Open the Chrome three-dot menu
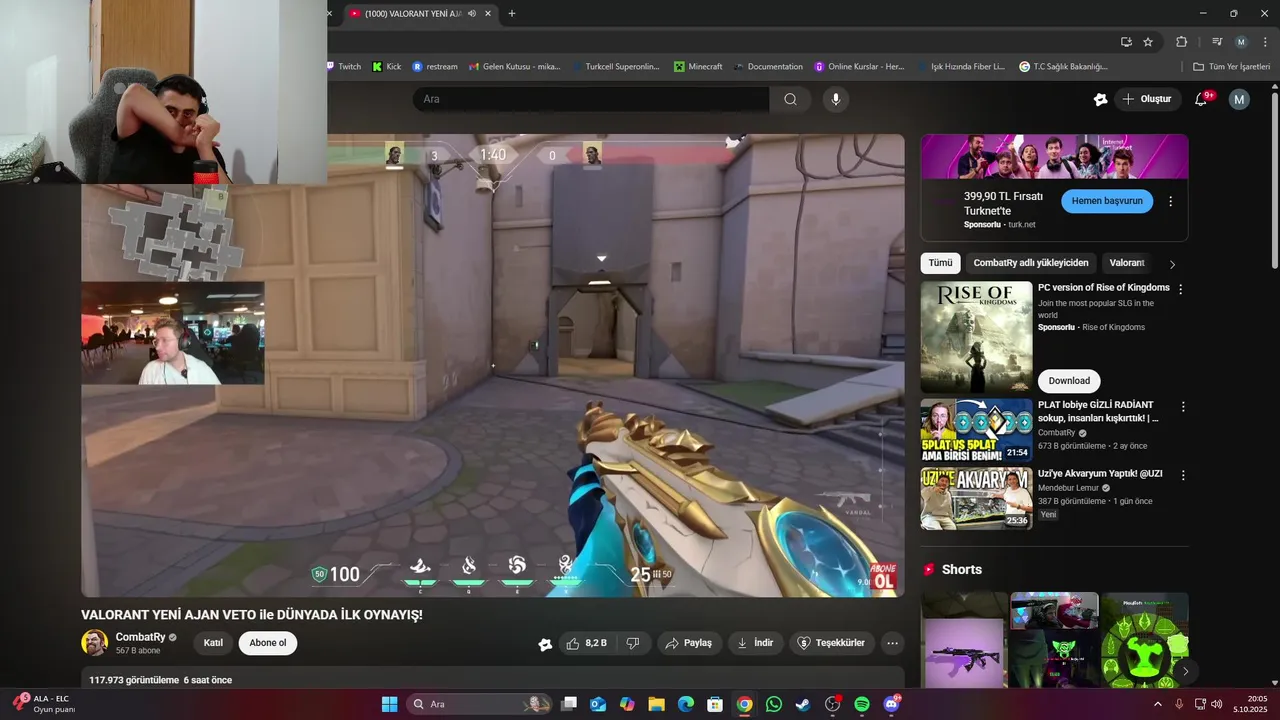This screenshot has width=1280, height=720. point(1265,42)
